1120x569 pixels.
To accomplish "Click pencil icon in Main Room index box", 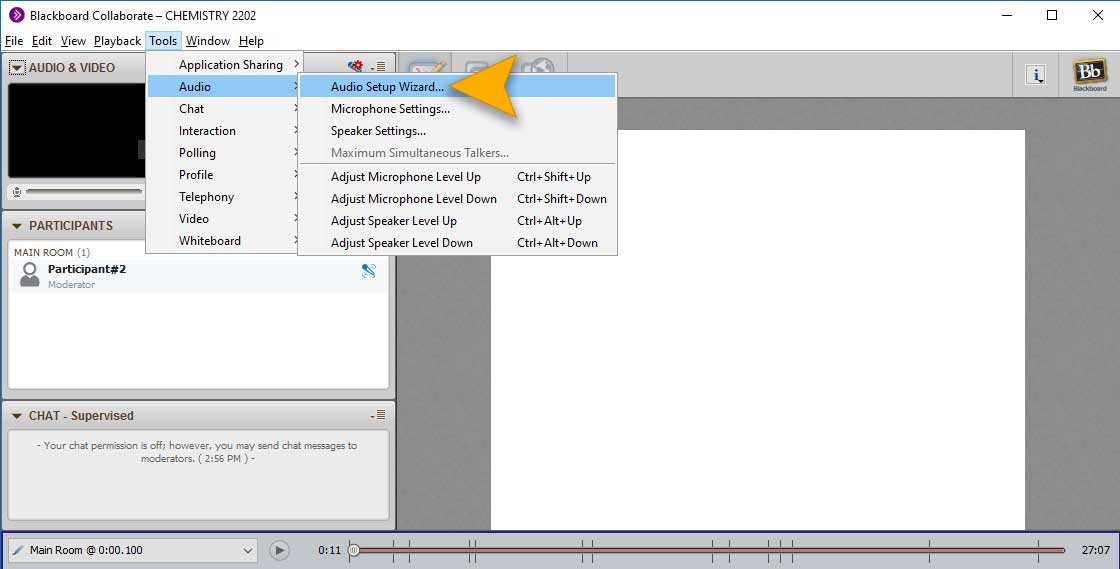I will pyautogui.click(x=19, y=550).
